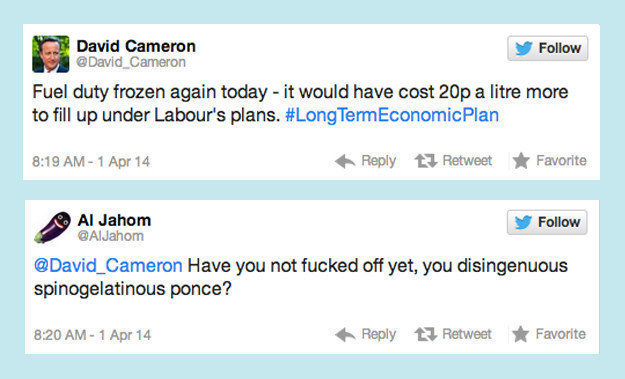Open the @David_Cameron mention in the reply
Screen dimensions: 625x379
click(108, 265)
